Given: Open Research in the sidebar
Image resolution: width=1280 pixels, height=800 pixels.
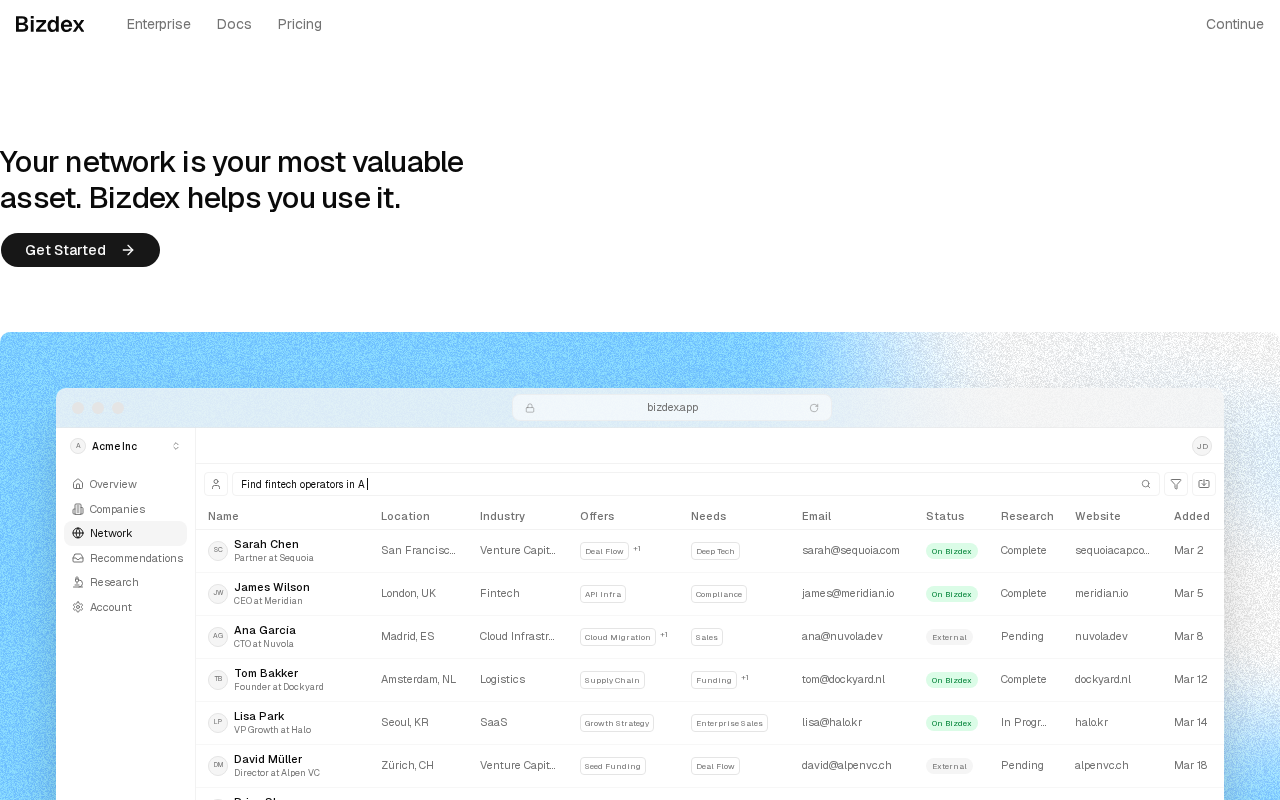Looking at the screenshot, I should point(125,582).
